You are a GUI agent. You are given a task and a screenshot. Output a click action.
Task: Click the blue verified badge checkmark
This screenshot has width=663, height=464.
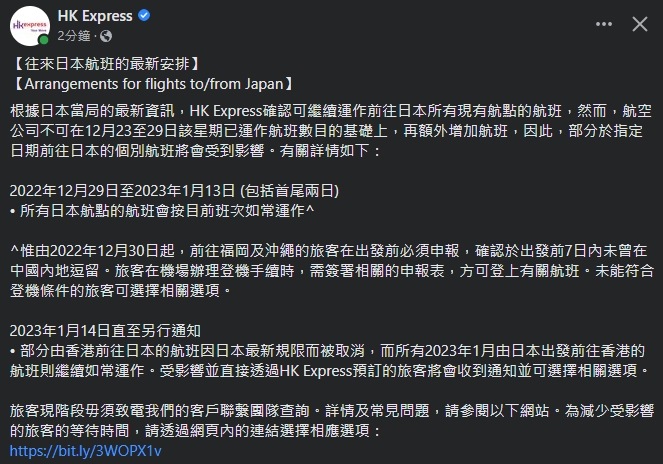(144, 15)
